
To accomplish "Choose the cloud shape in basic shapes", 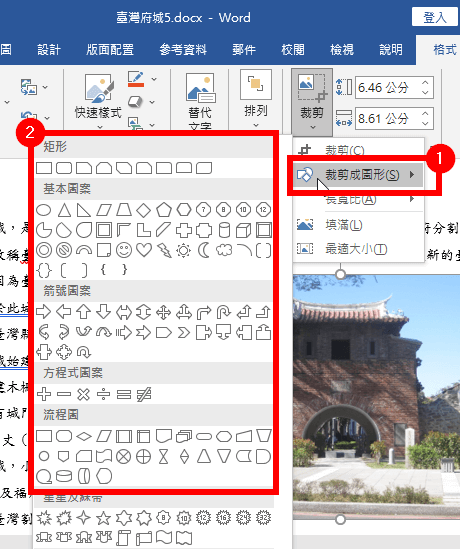I will click(224, 250).
